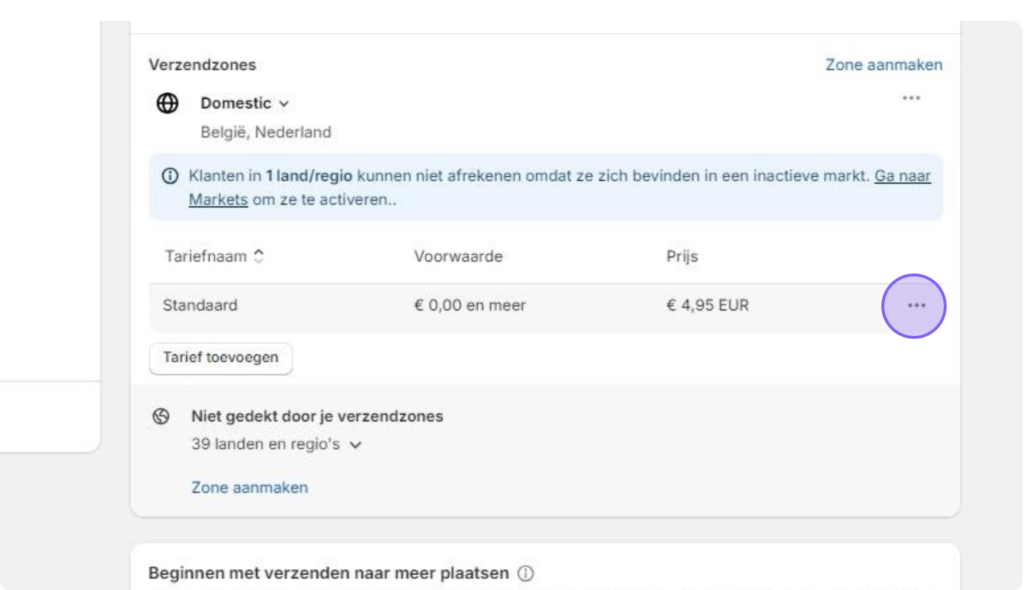The width and height of the screenshot is (1024, 590).
Task: Click the Tariefnaam column header
Action: tap(206, 256)
